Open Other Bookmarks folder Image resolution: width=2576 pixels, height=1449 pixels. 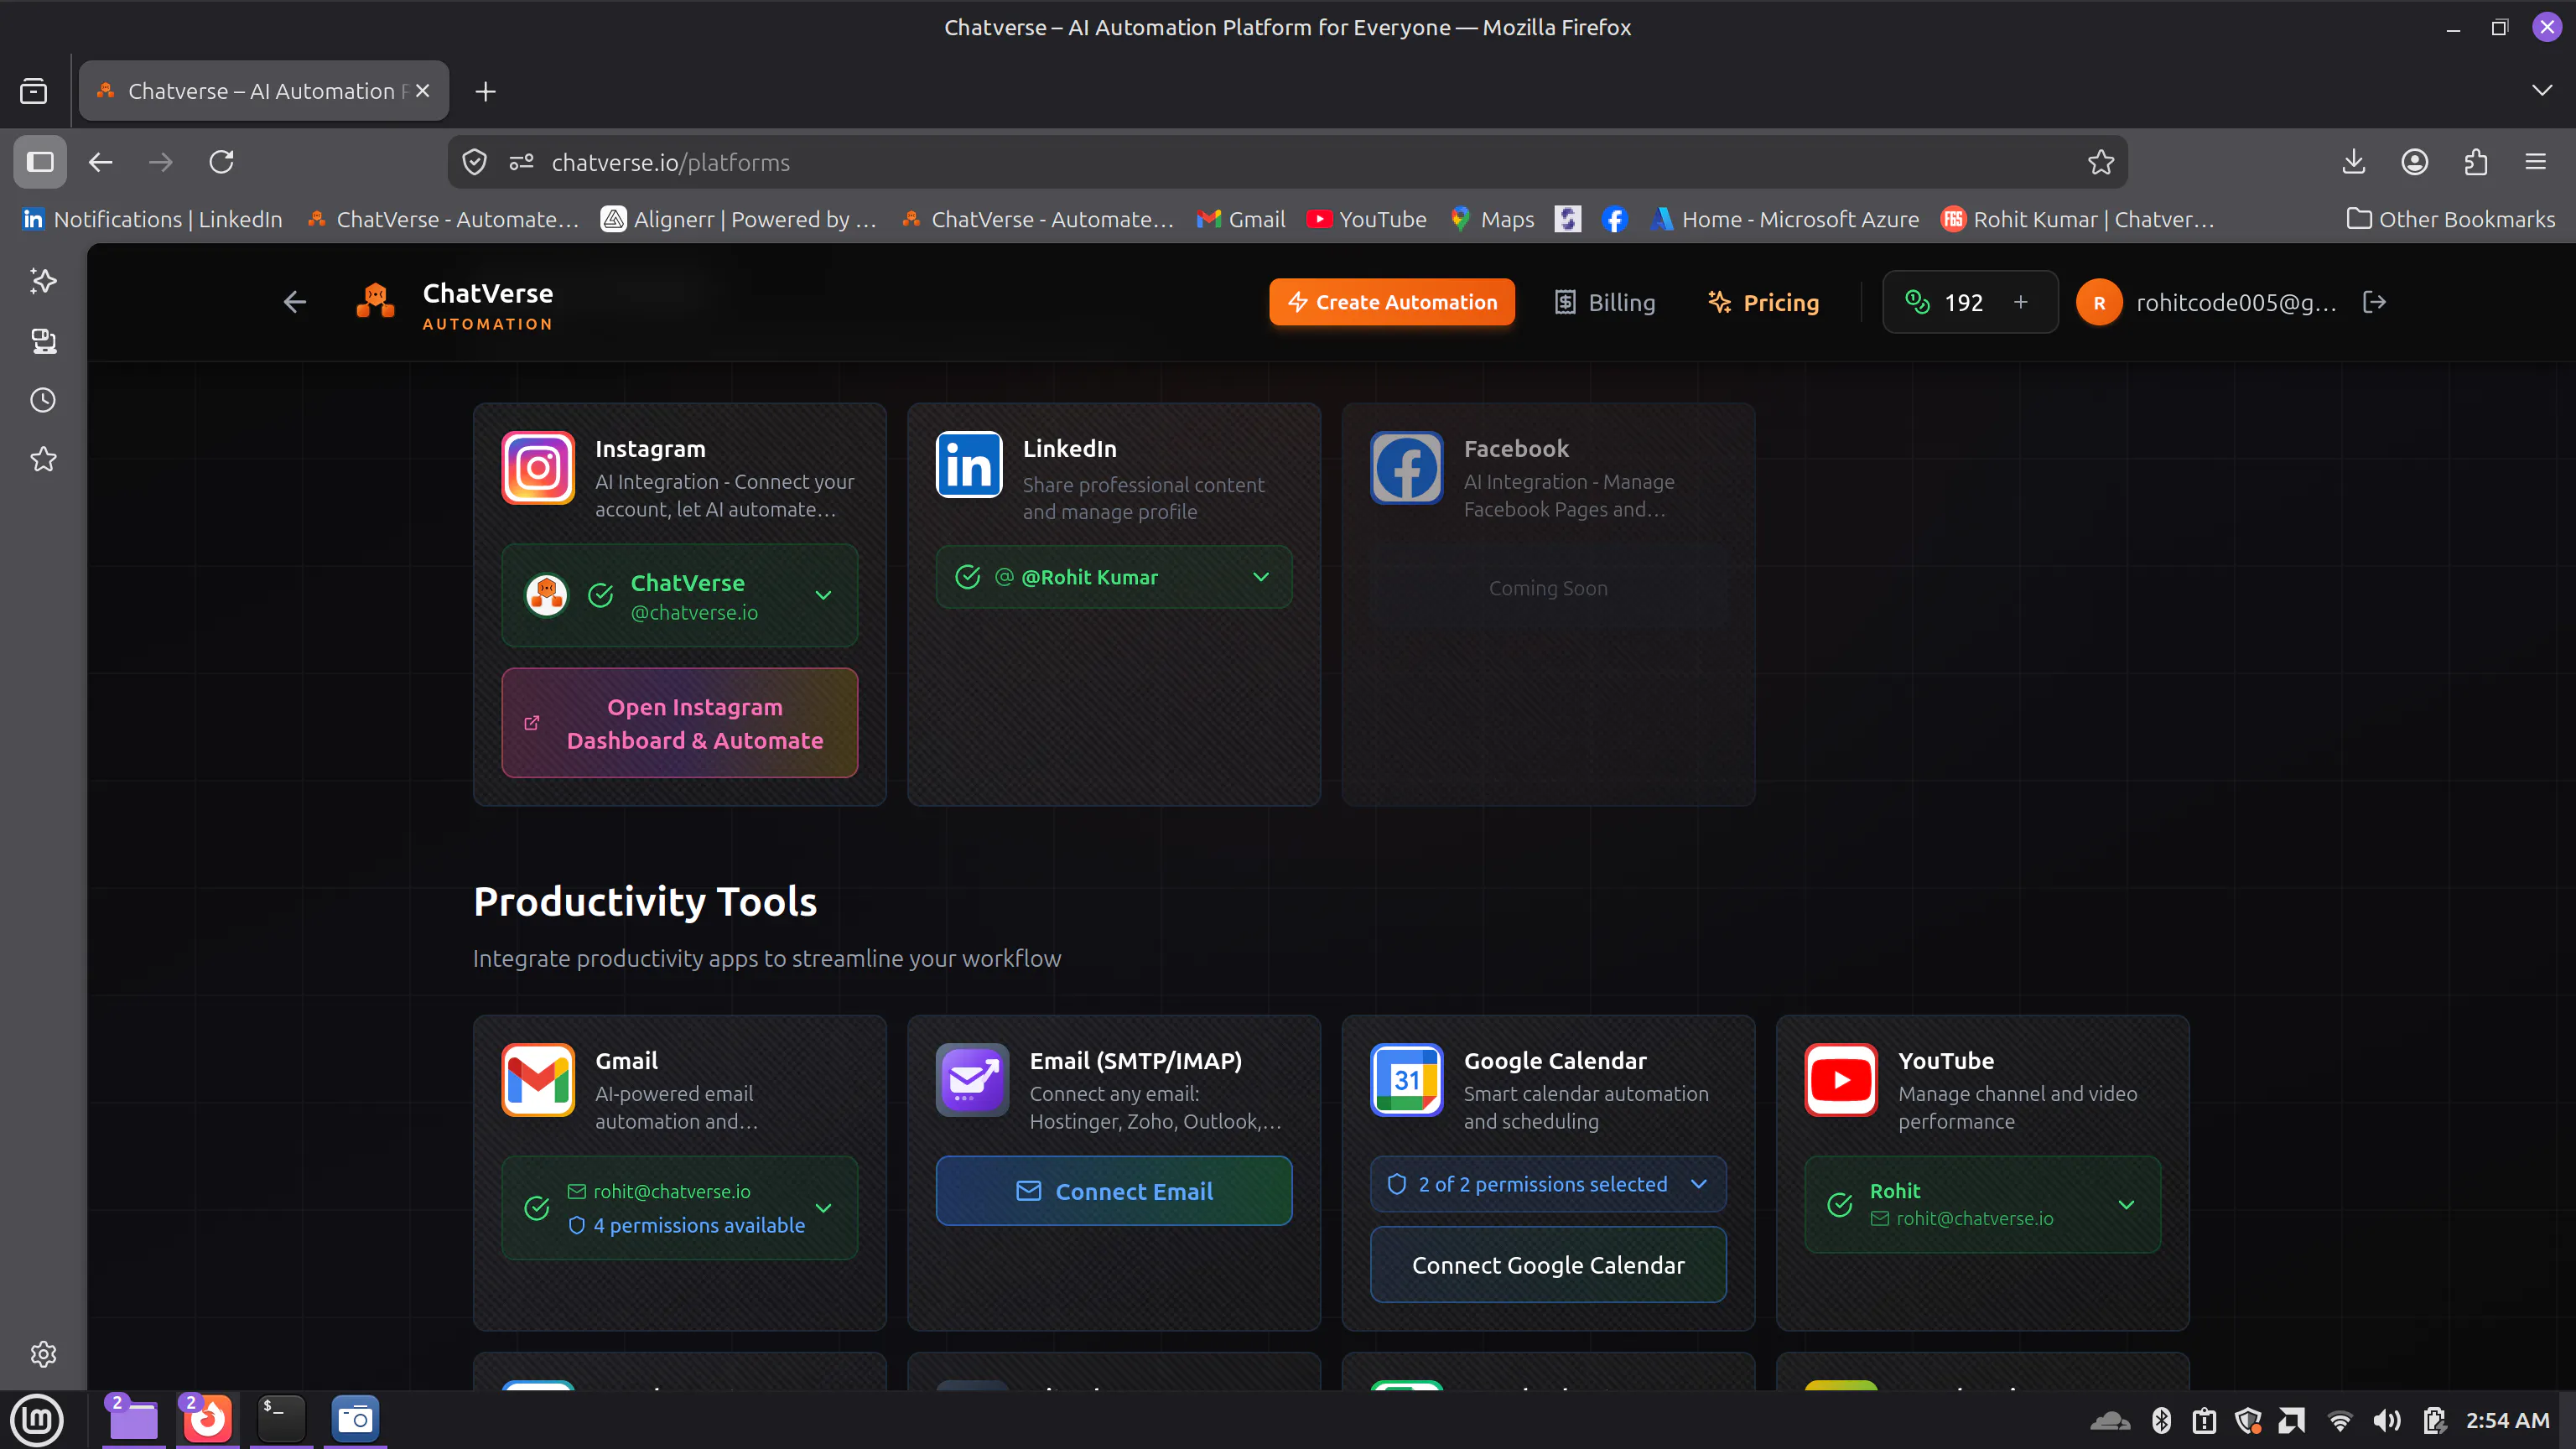tap(2450, 219)
